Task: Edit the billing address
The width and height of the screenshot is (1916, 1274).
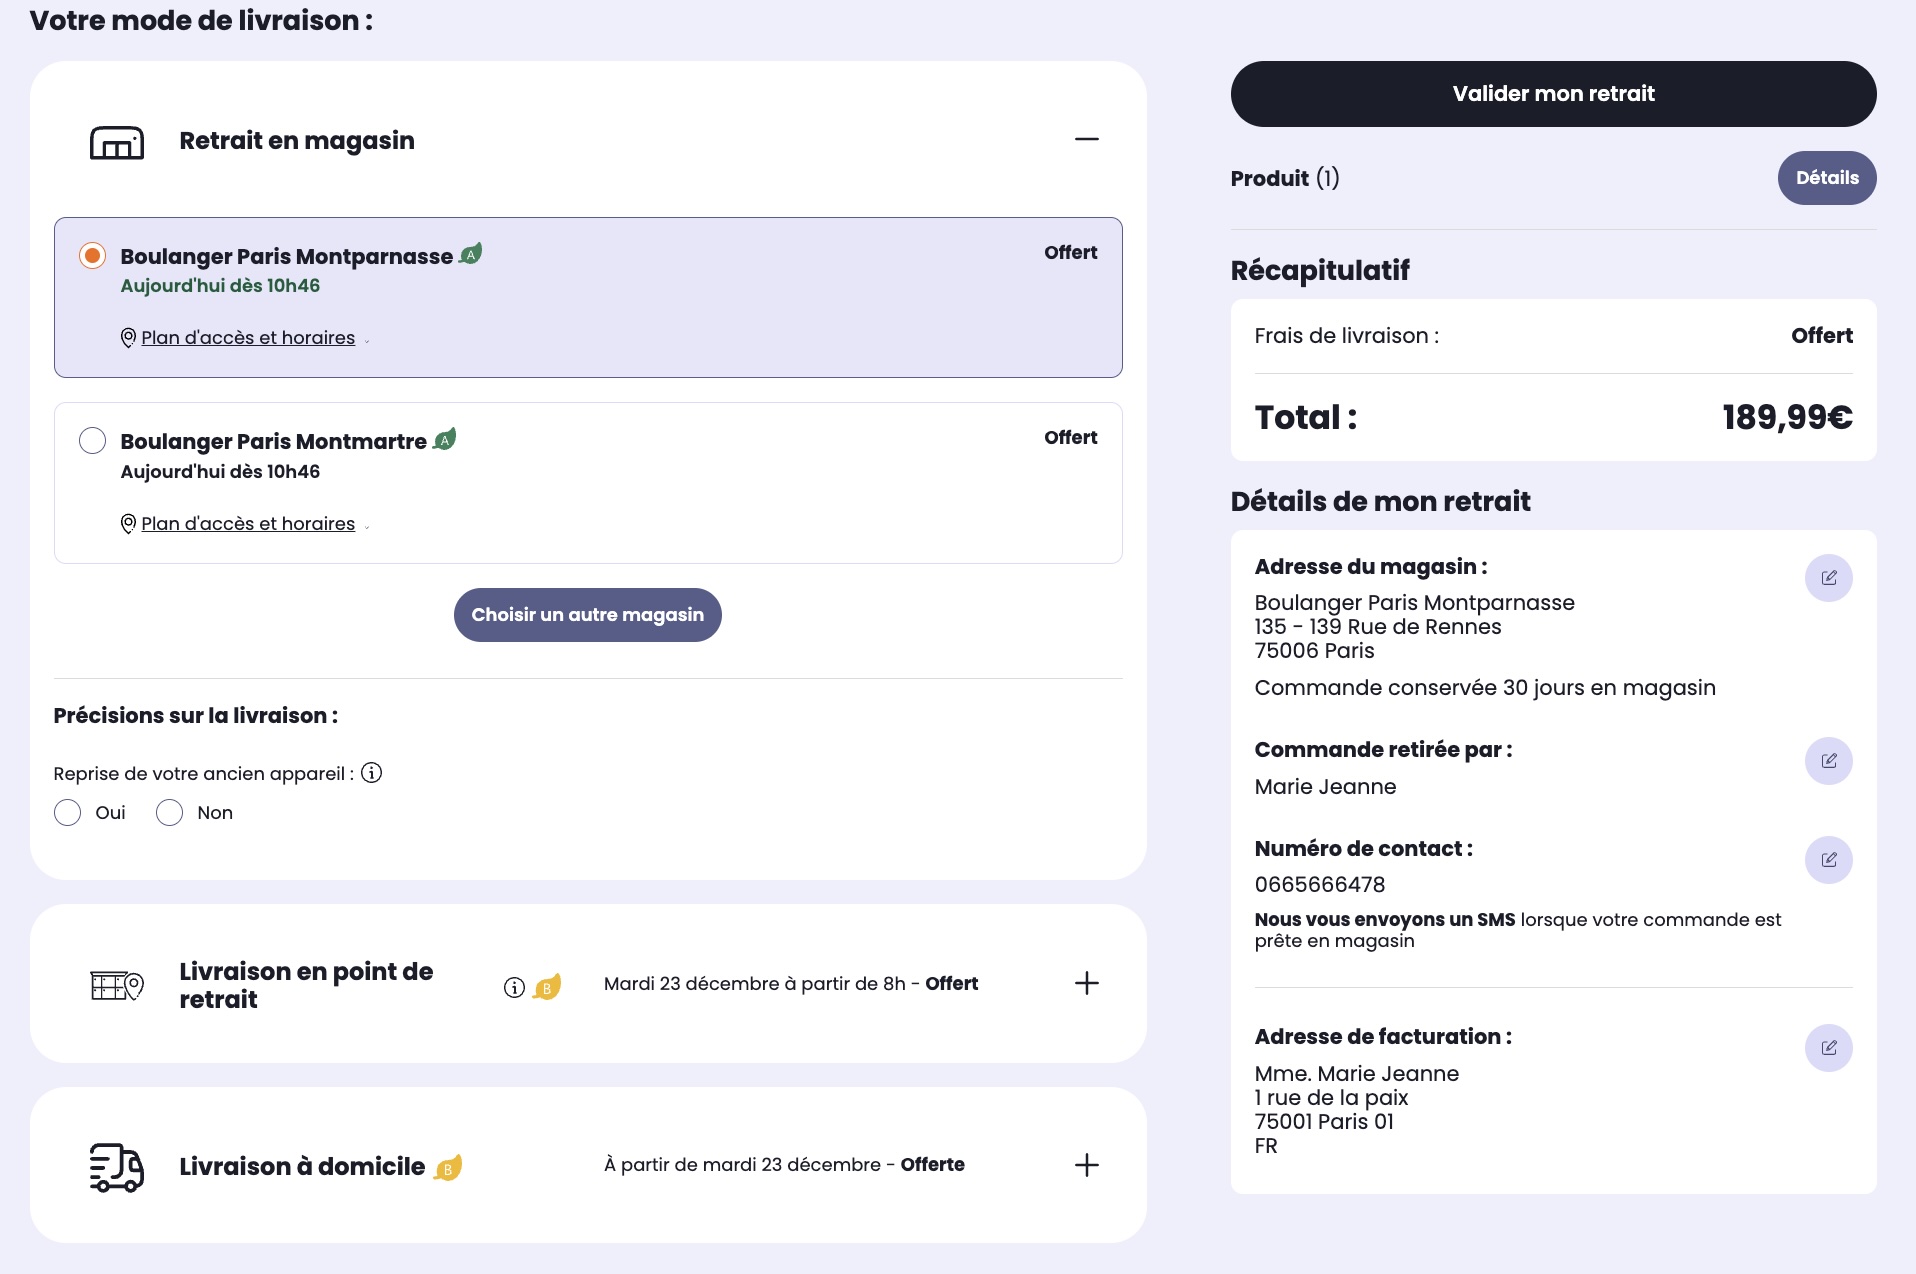Action: pyautogui.click(x=1828, y=1048)
